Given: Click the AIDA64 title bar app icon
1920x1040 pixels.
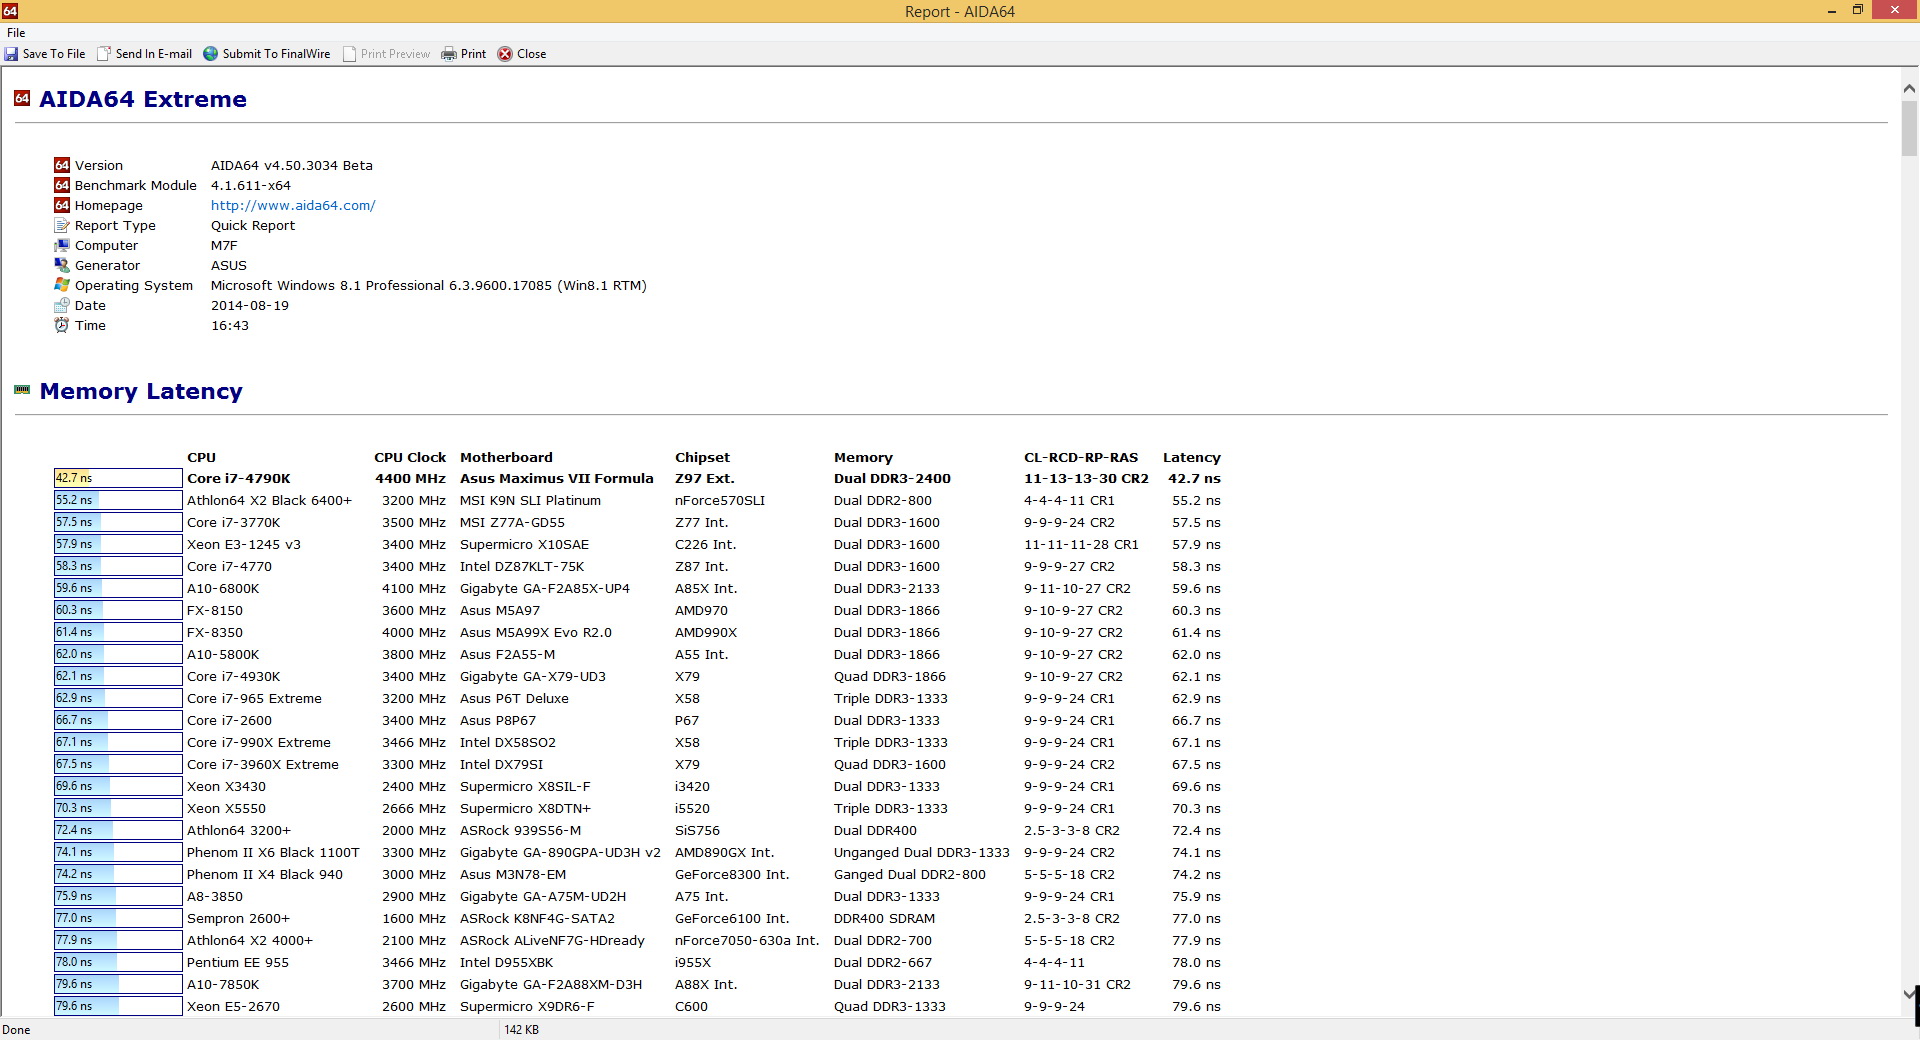Looking at the screenshot, I should 10,11.
